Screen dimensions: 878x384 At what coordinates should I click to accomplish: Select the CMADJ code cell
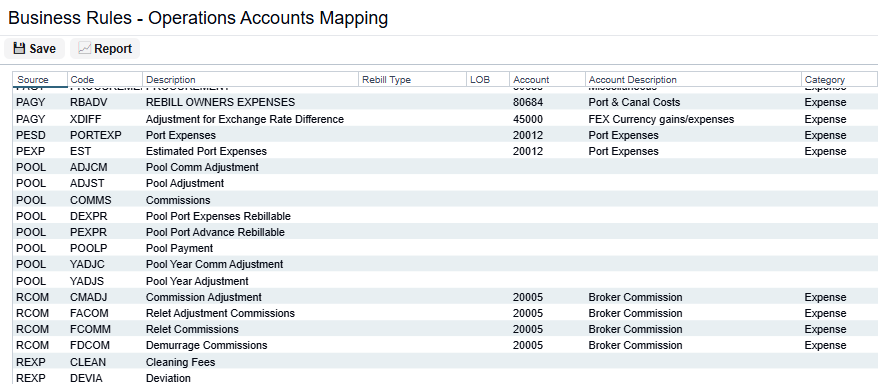click(x=88, y=297)
